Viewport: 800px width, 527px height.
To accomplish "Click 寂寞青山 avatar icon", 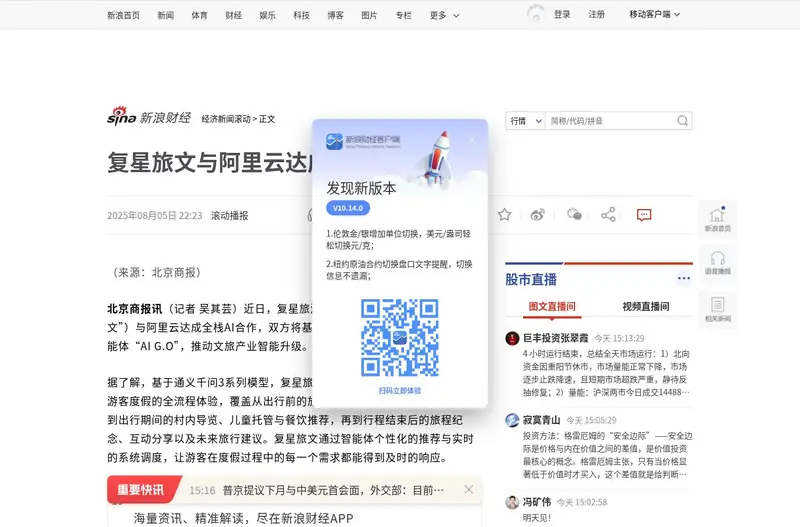I will (x=512, y=420).
